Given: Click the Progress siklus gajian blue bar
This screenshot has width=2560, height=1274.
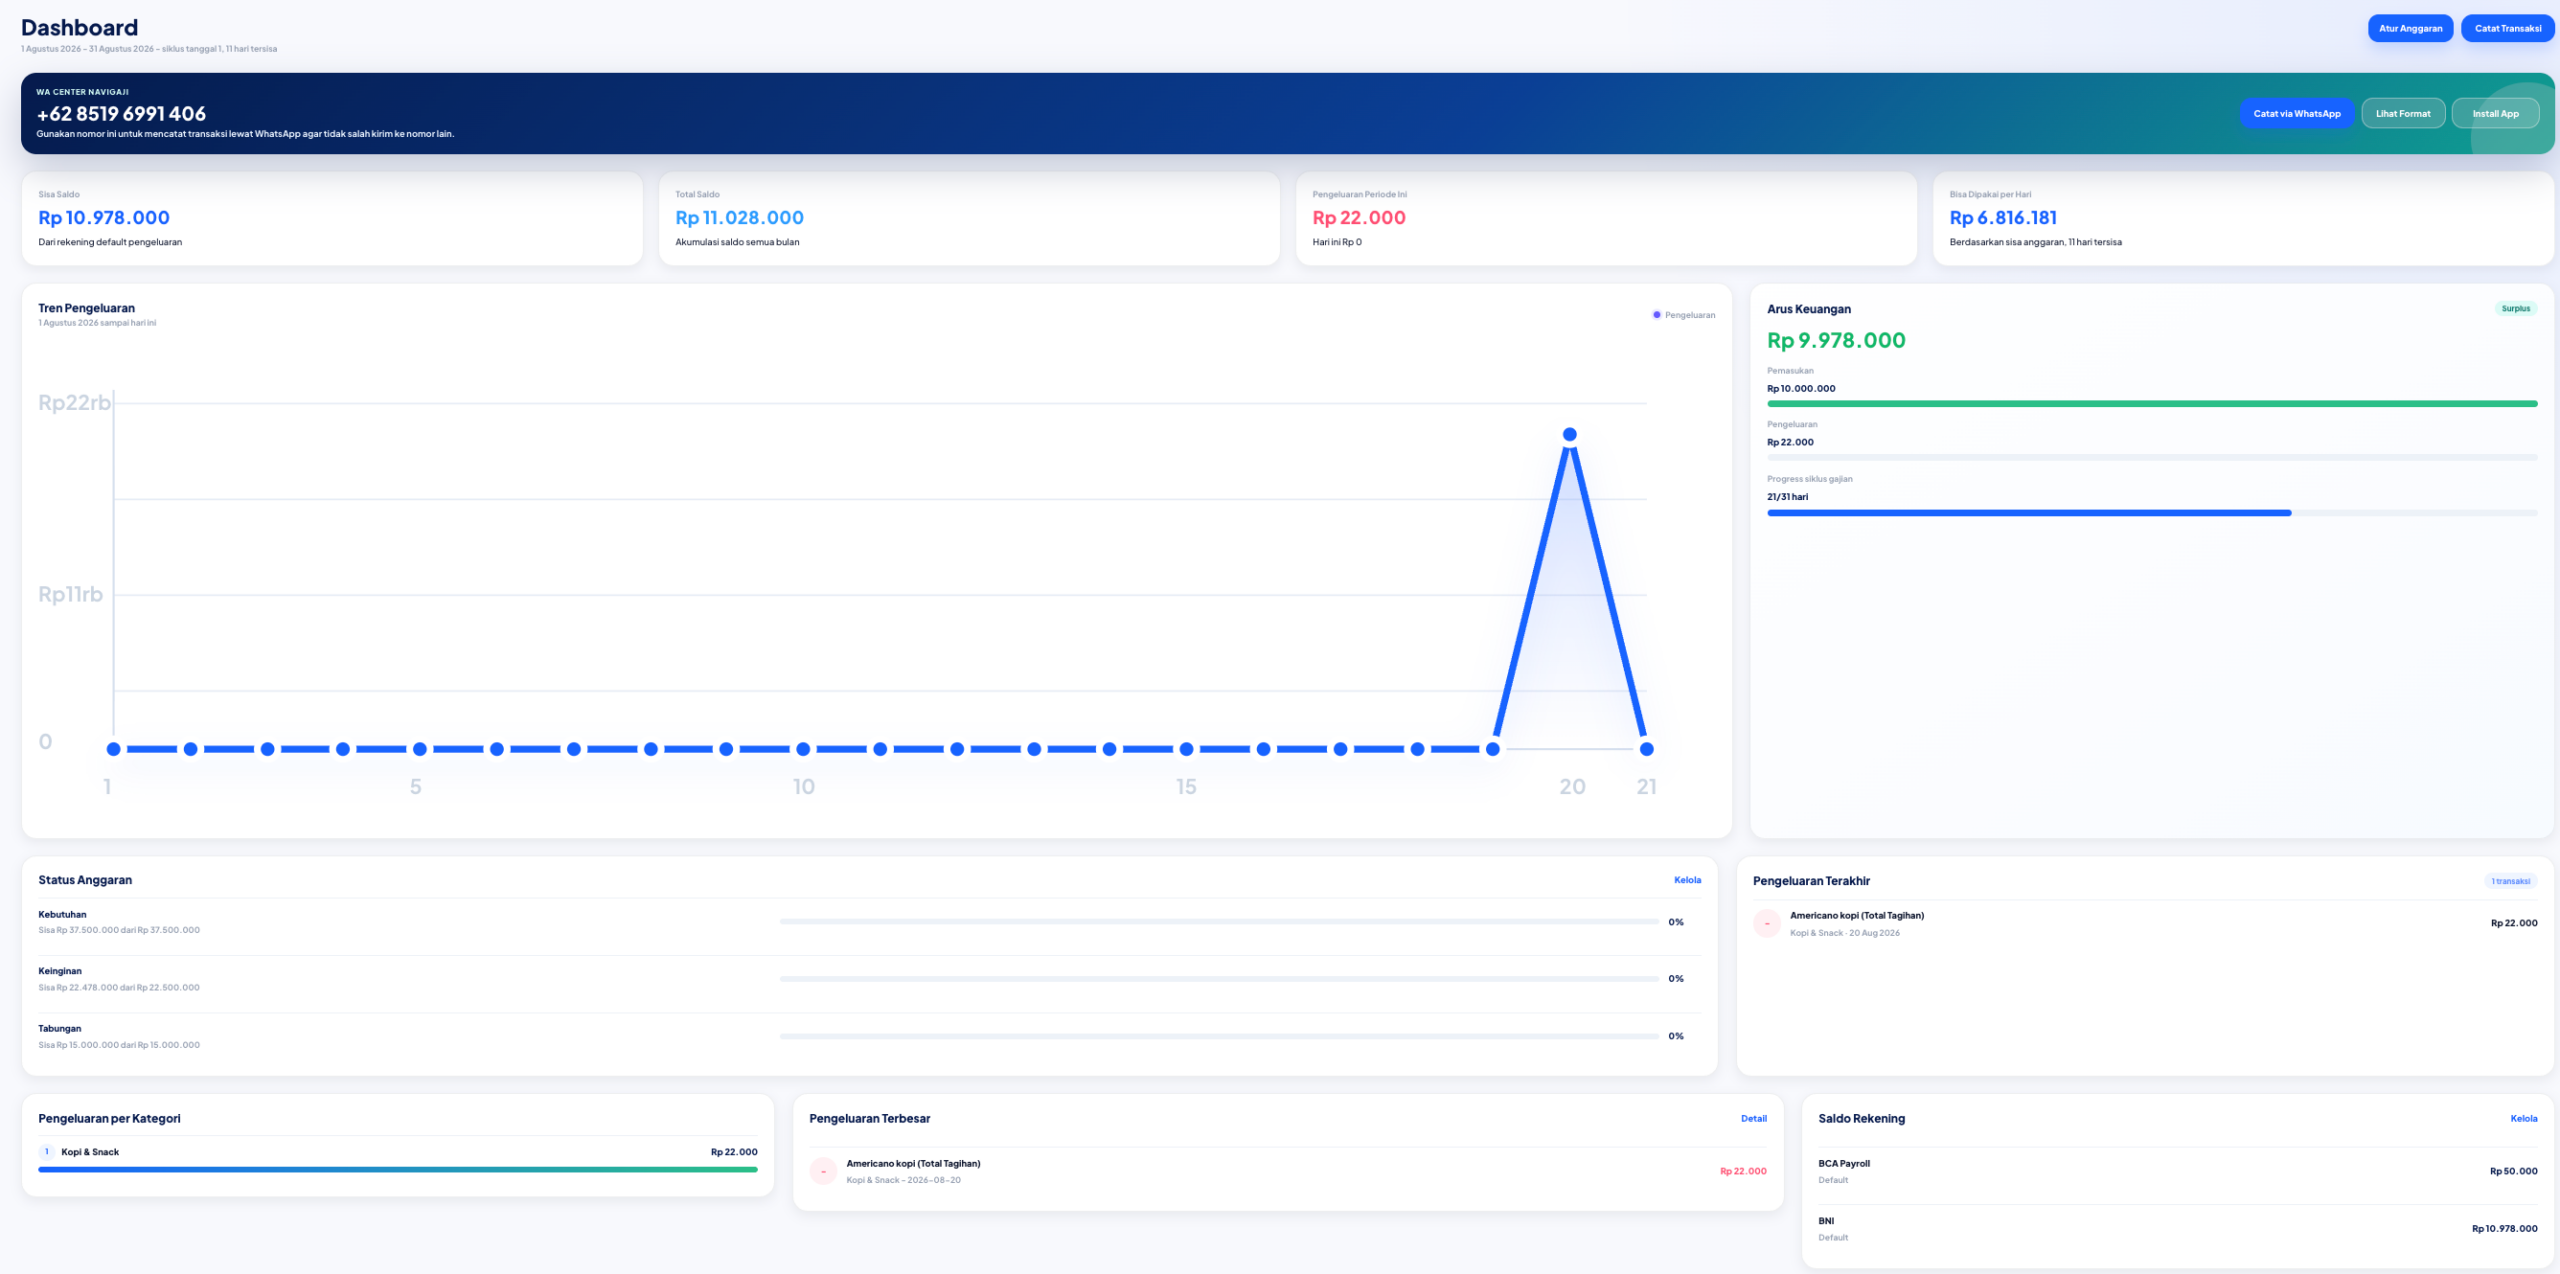Looking at the screenshot, I should [2028, 513].
